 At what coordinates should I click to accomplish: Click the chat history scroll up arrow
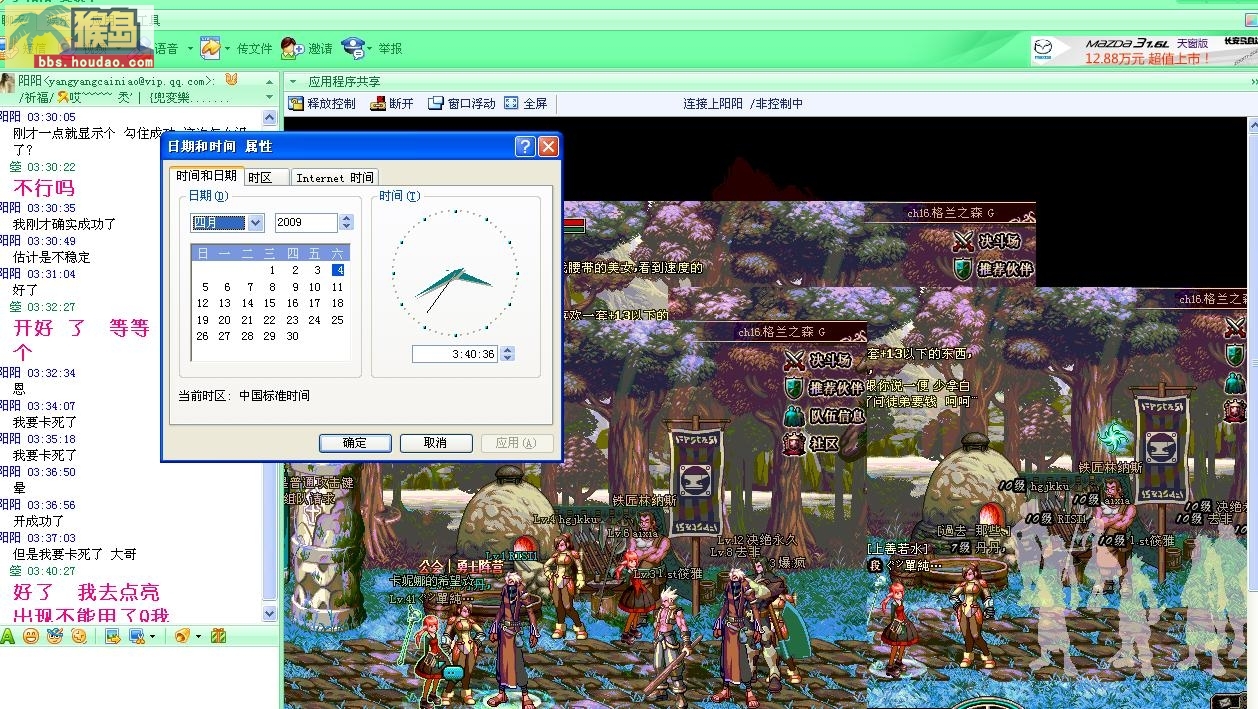(270, 117)
